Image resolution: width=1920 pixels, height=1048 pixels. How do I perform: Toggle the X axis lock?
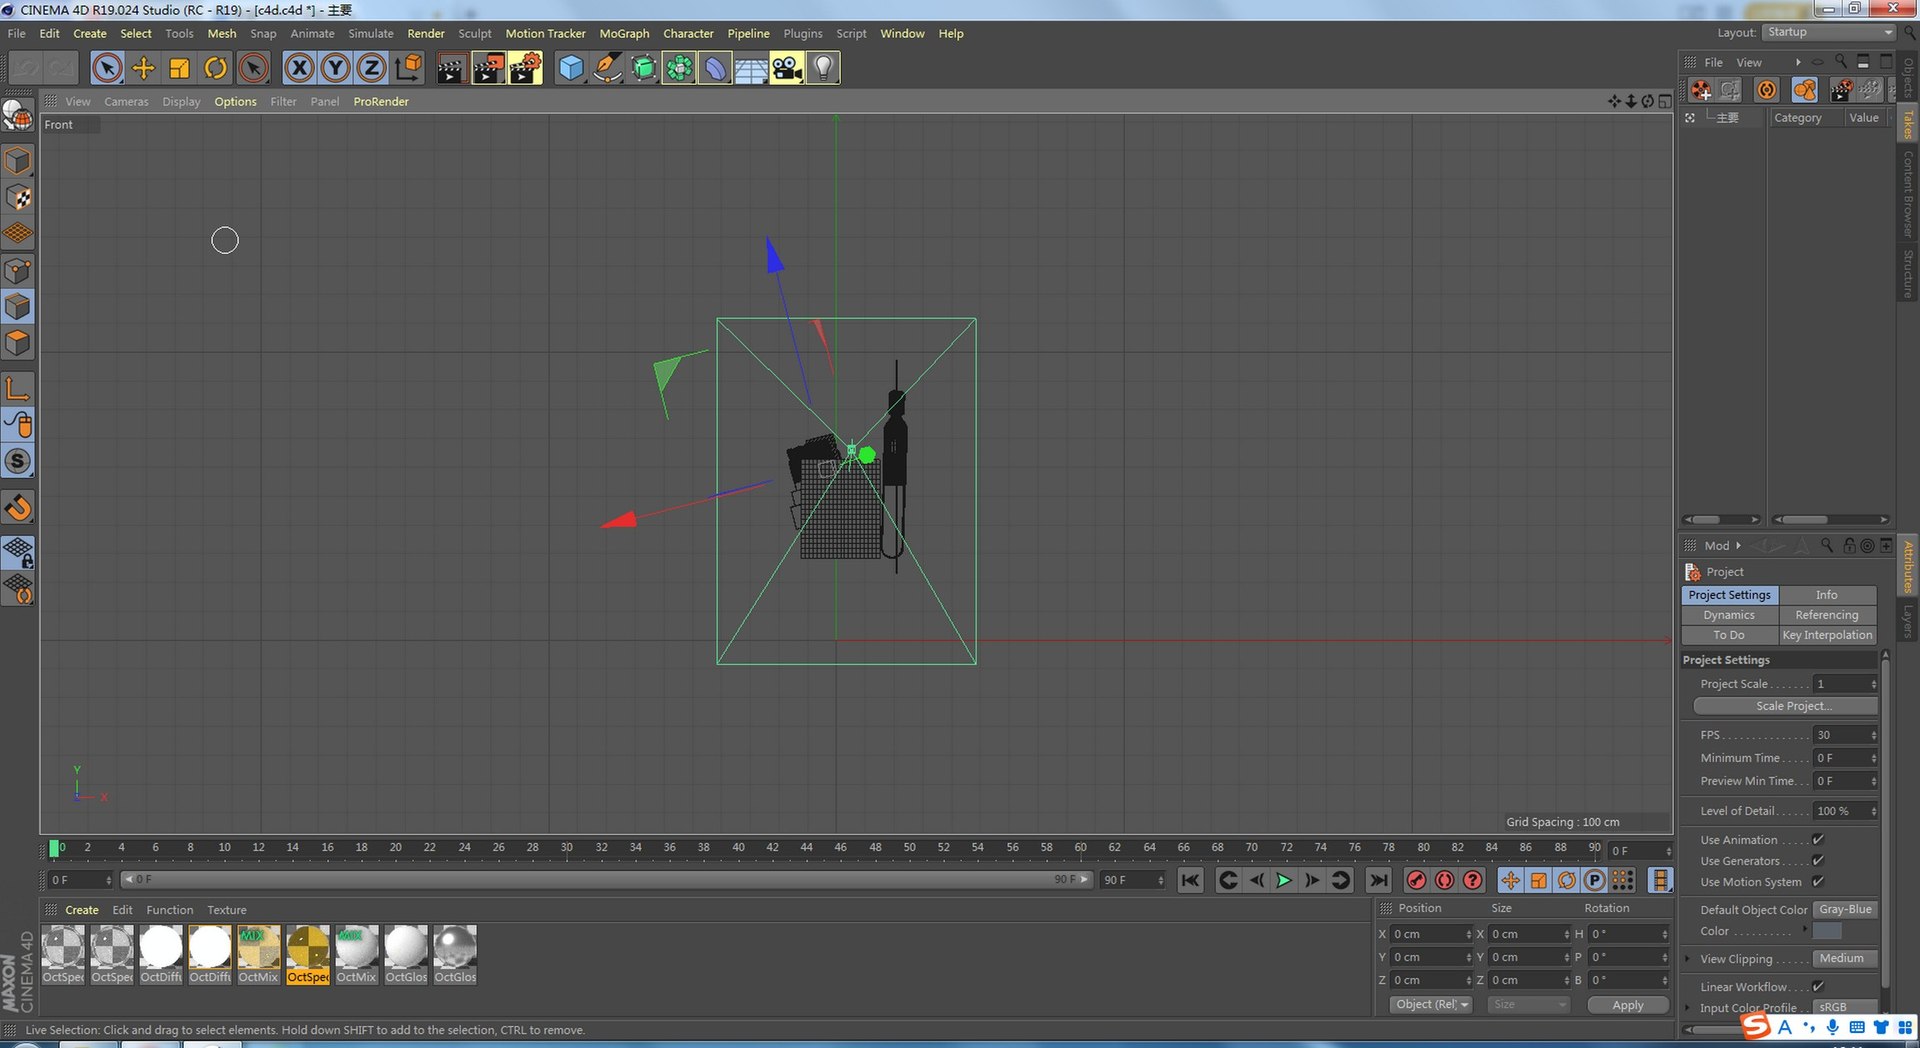click(299, 68)
